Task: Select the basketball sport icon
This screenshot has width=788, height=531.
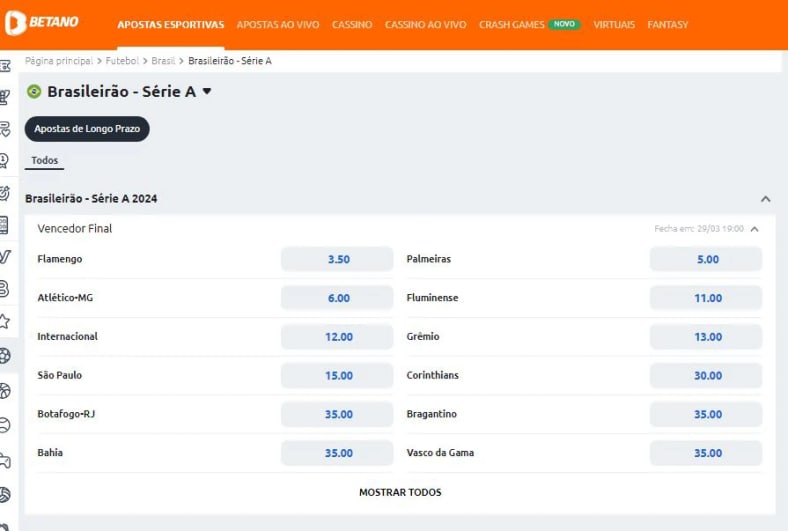Action: (5, 391)
